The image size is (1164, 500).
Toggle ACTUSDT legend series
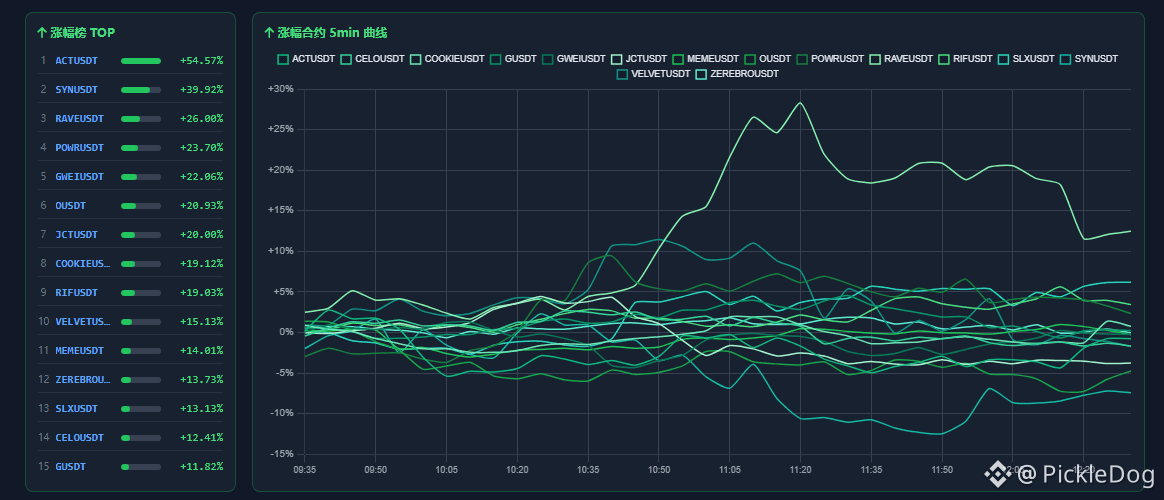pos(306,59)
